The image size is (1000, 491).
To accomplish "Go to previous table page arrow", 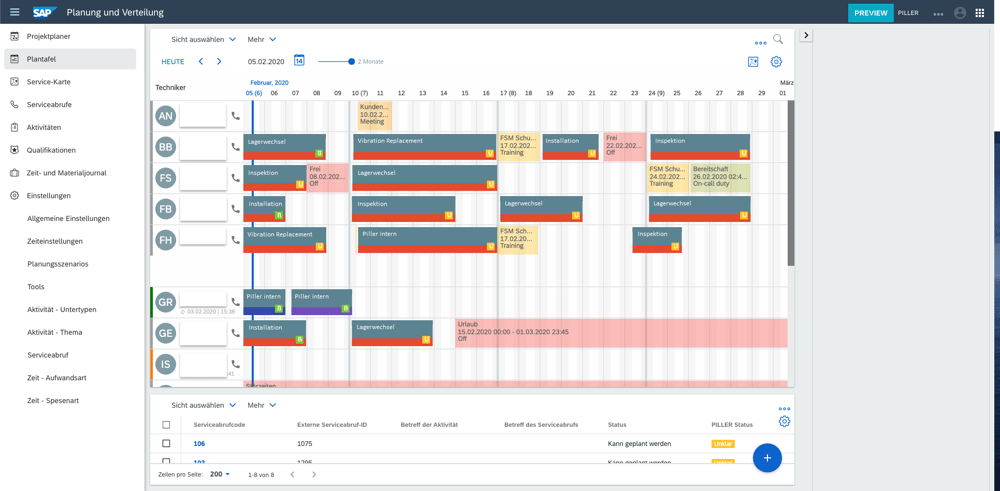I will 292,474.
